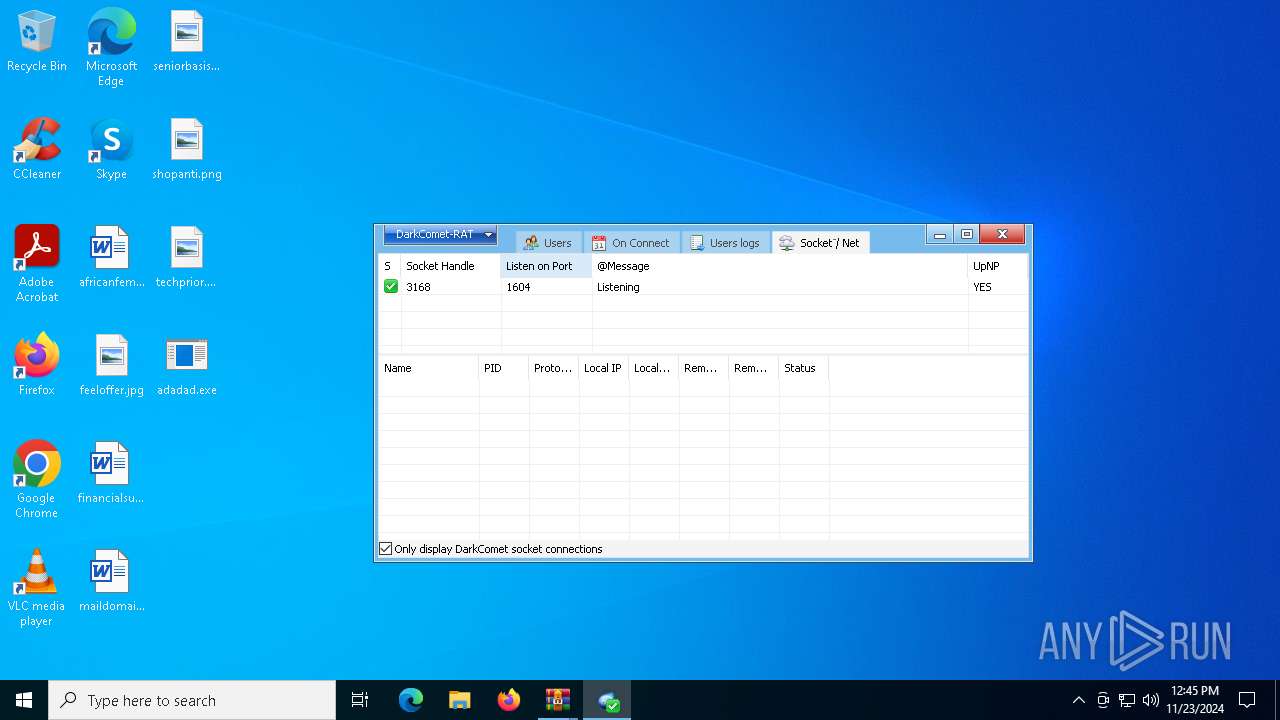Open the DarkComet-RAT dropdown menu
This screenshot has height=720, width=1280.
pos(440,235)
